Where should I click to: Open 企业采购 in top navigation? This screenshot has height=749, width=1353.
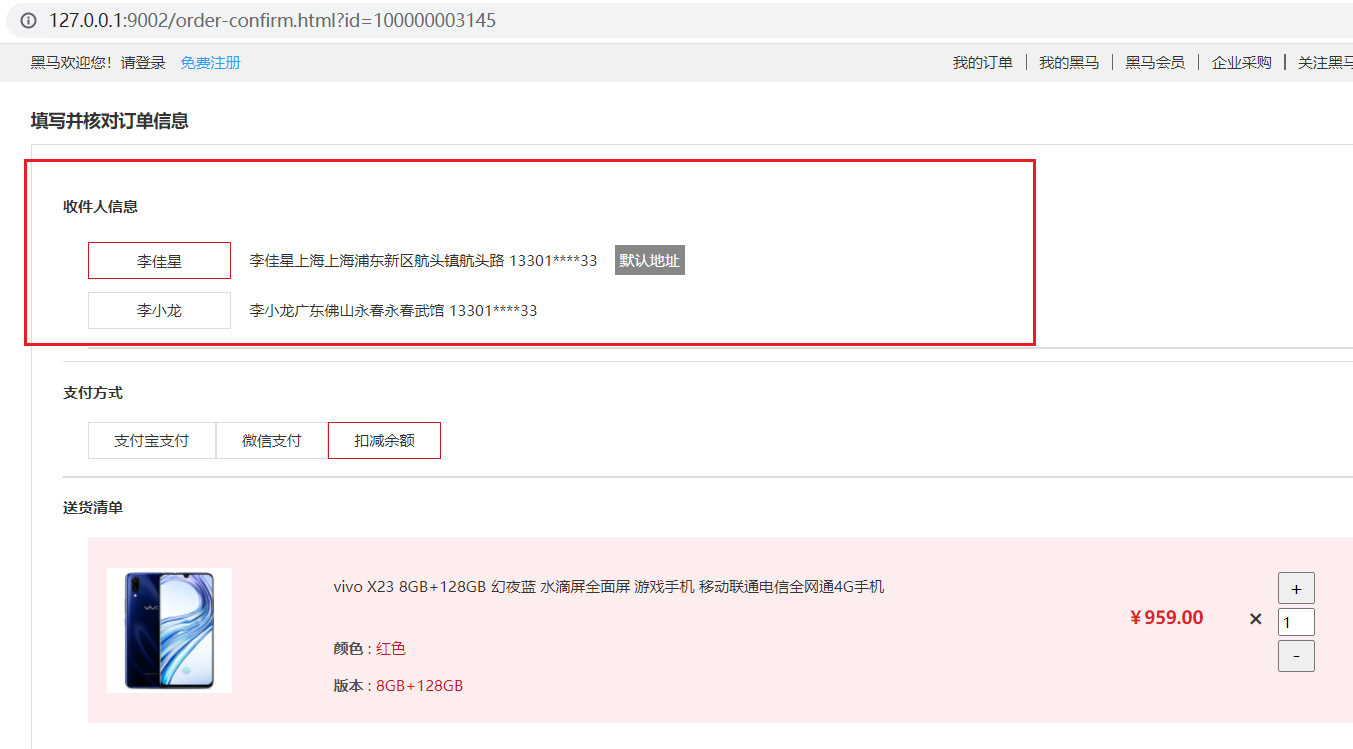point(1241,63)
